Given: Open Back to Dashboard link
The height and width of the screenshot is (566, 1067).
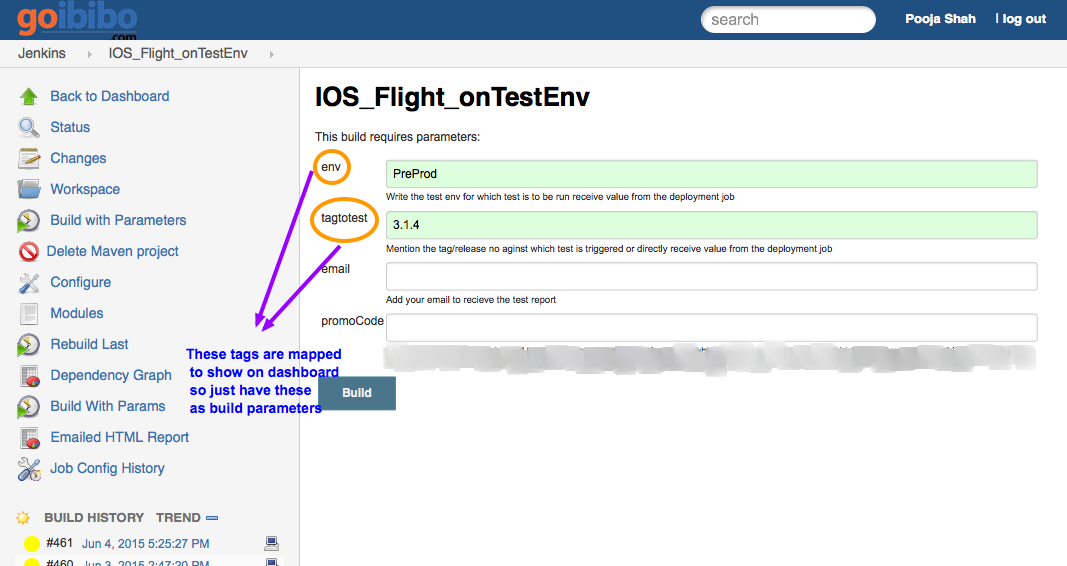Looking at the screenshot, I should 110,96.
